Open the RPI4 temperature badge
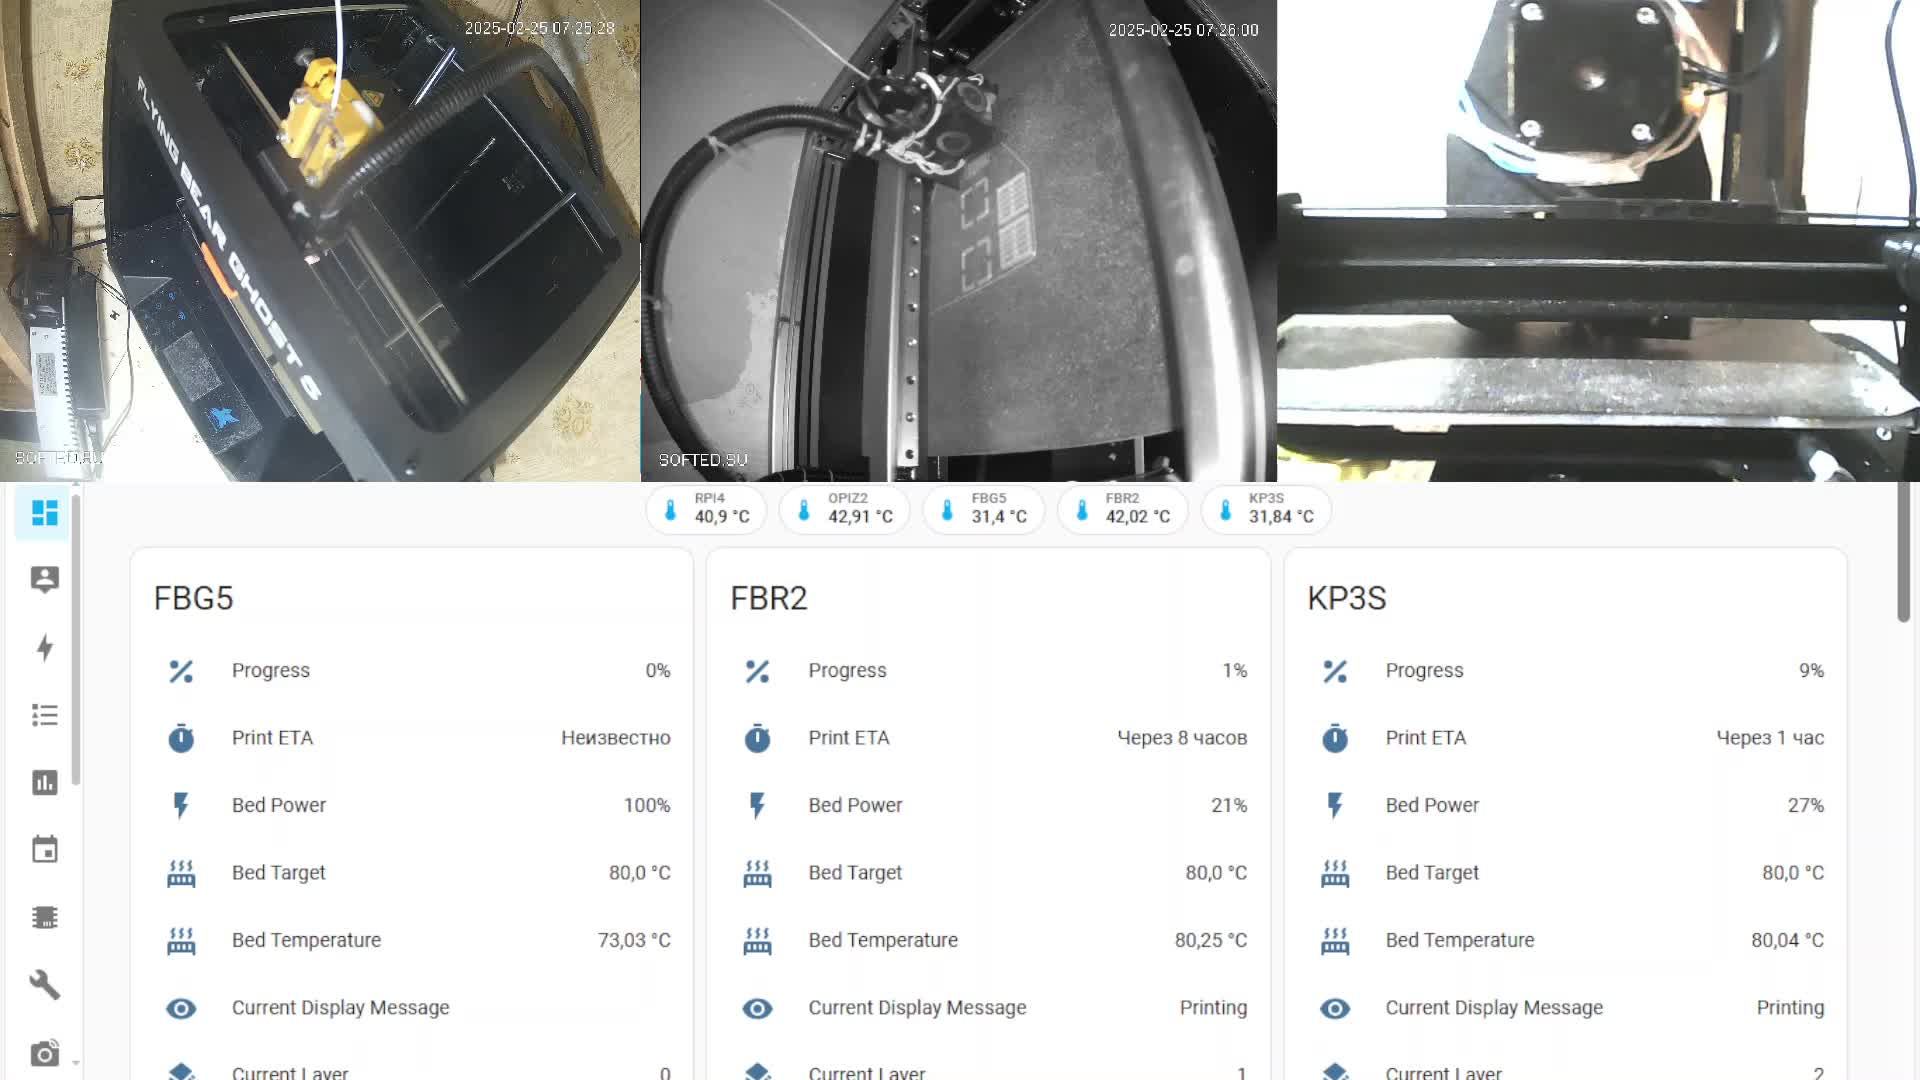 (x=707, y=510)
